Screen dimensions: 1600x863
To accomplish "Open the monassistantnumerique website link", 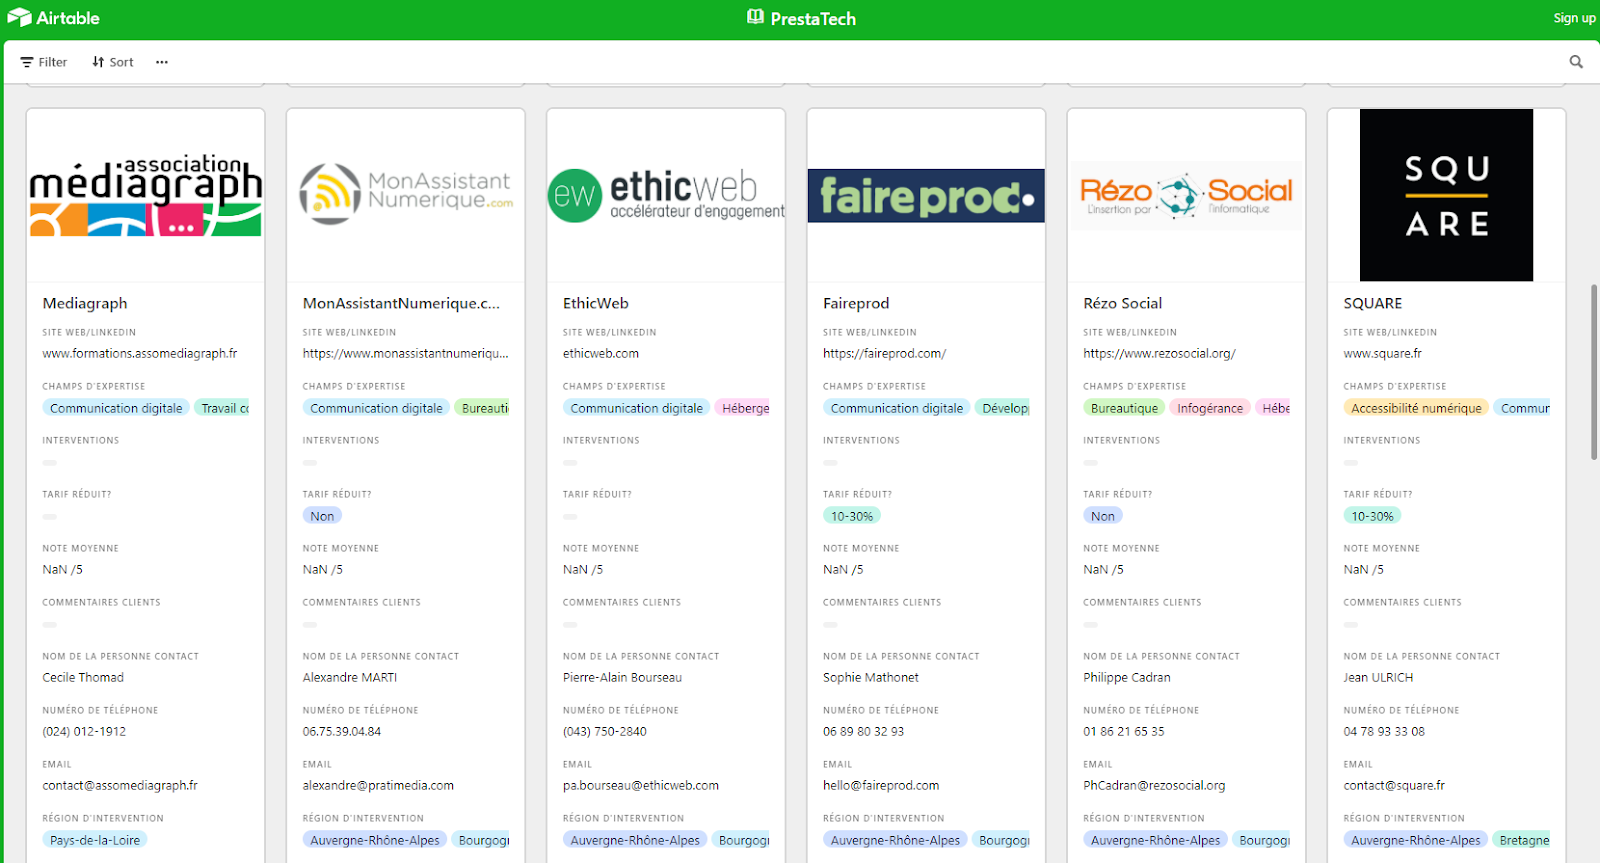I will (406, 353).
